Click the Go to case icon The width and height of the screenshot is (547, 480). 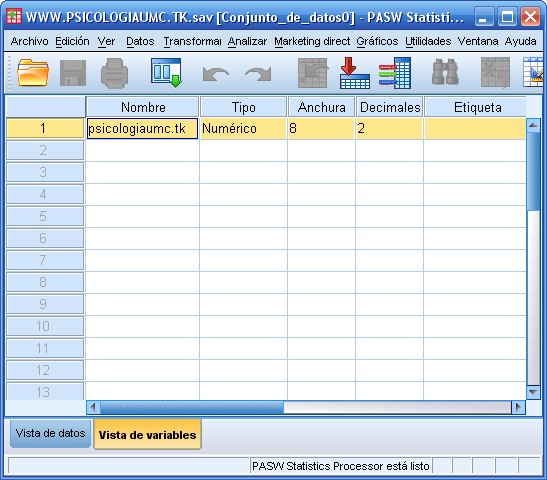coord(313,73)
